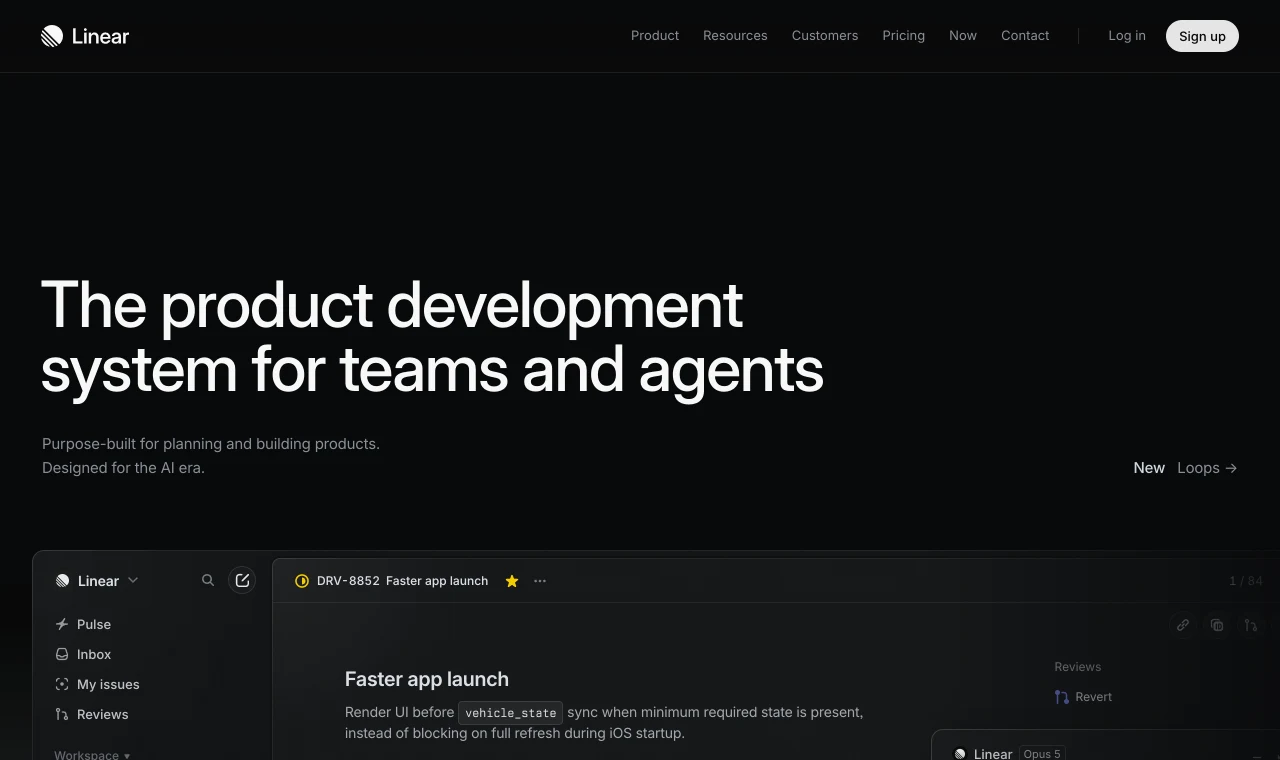Copy the issue link icon
The image size is (1280, 760).
pos(1183,625)
